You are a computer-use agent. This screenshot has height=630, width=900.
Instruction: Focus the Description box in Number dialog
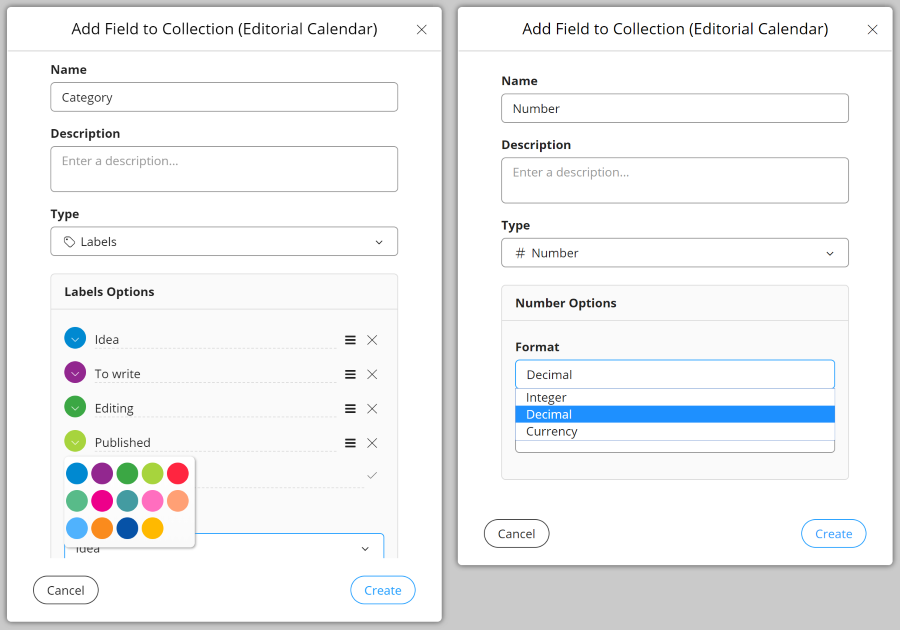[674, 180]
